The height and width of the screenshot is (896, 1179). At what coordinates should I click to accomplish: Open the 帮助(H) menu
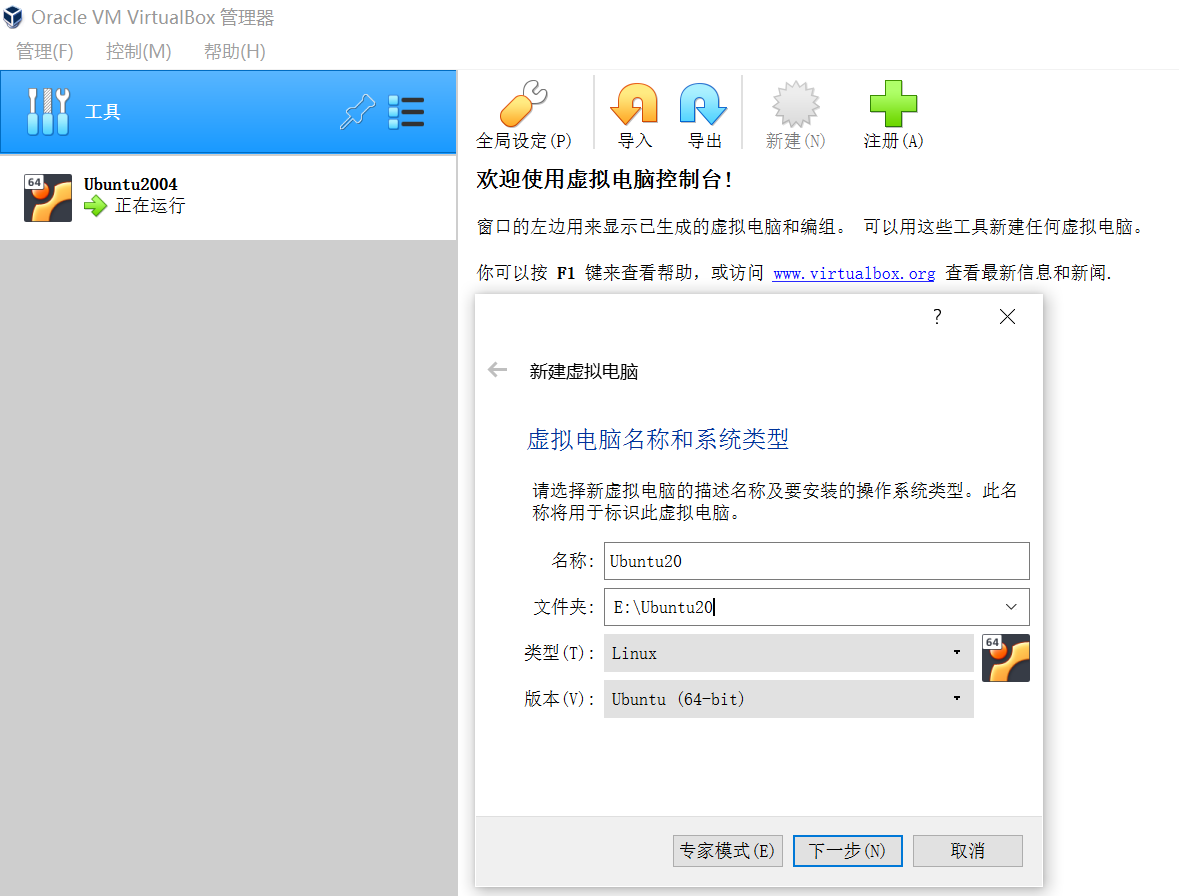click(235, 51)
